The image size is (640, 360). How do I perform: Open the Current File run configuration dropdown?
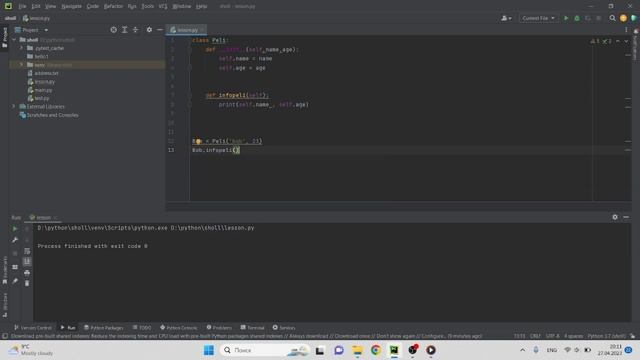[x=538, y=18]
